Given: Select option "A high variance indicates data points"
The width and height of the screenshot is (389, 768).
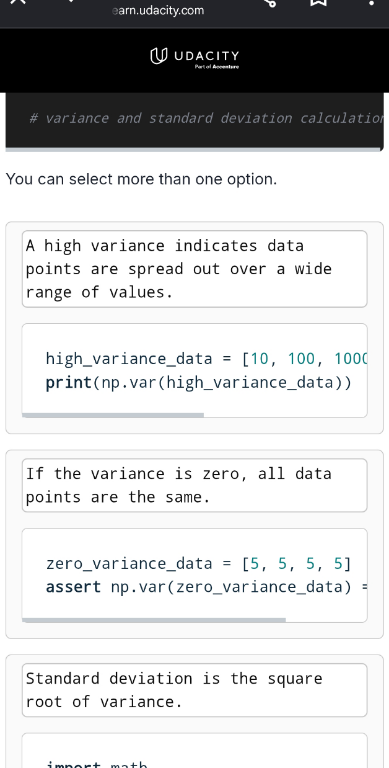Looking at the screenshot, I should click(x=194, y=269).
